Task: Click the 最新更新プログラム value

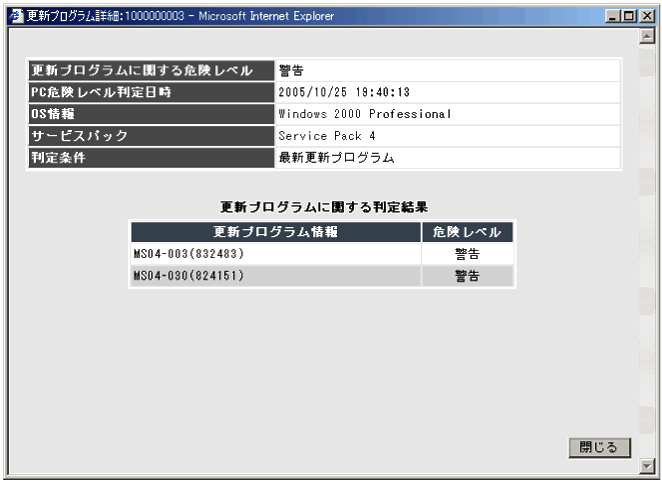Action: (336, 158)
